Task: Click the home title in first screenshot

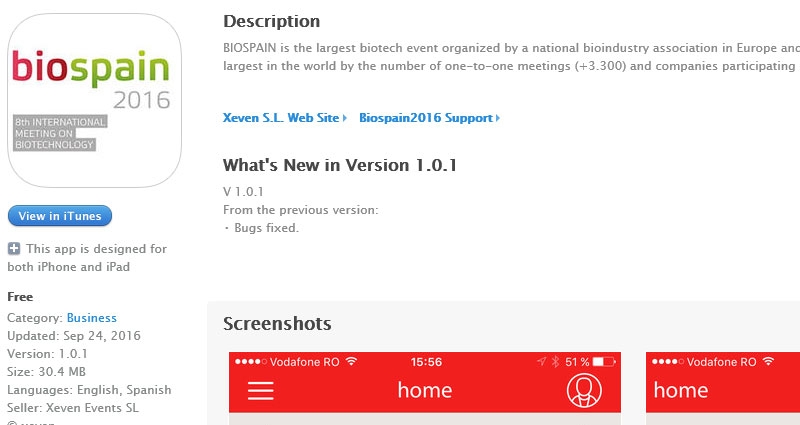Action: click(x=425, y=390)
